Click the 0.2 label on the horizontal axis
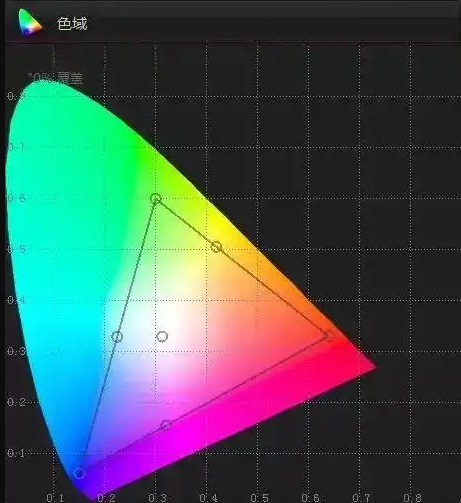This screenshot has height=503, width=461. coord(107,498)
